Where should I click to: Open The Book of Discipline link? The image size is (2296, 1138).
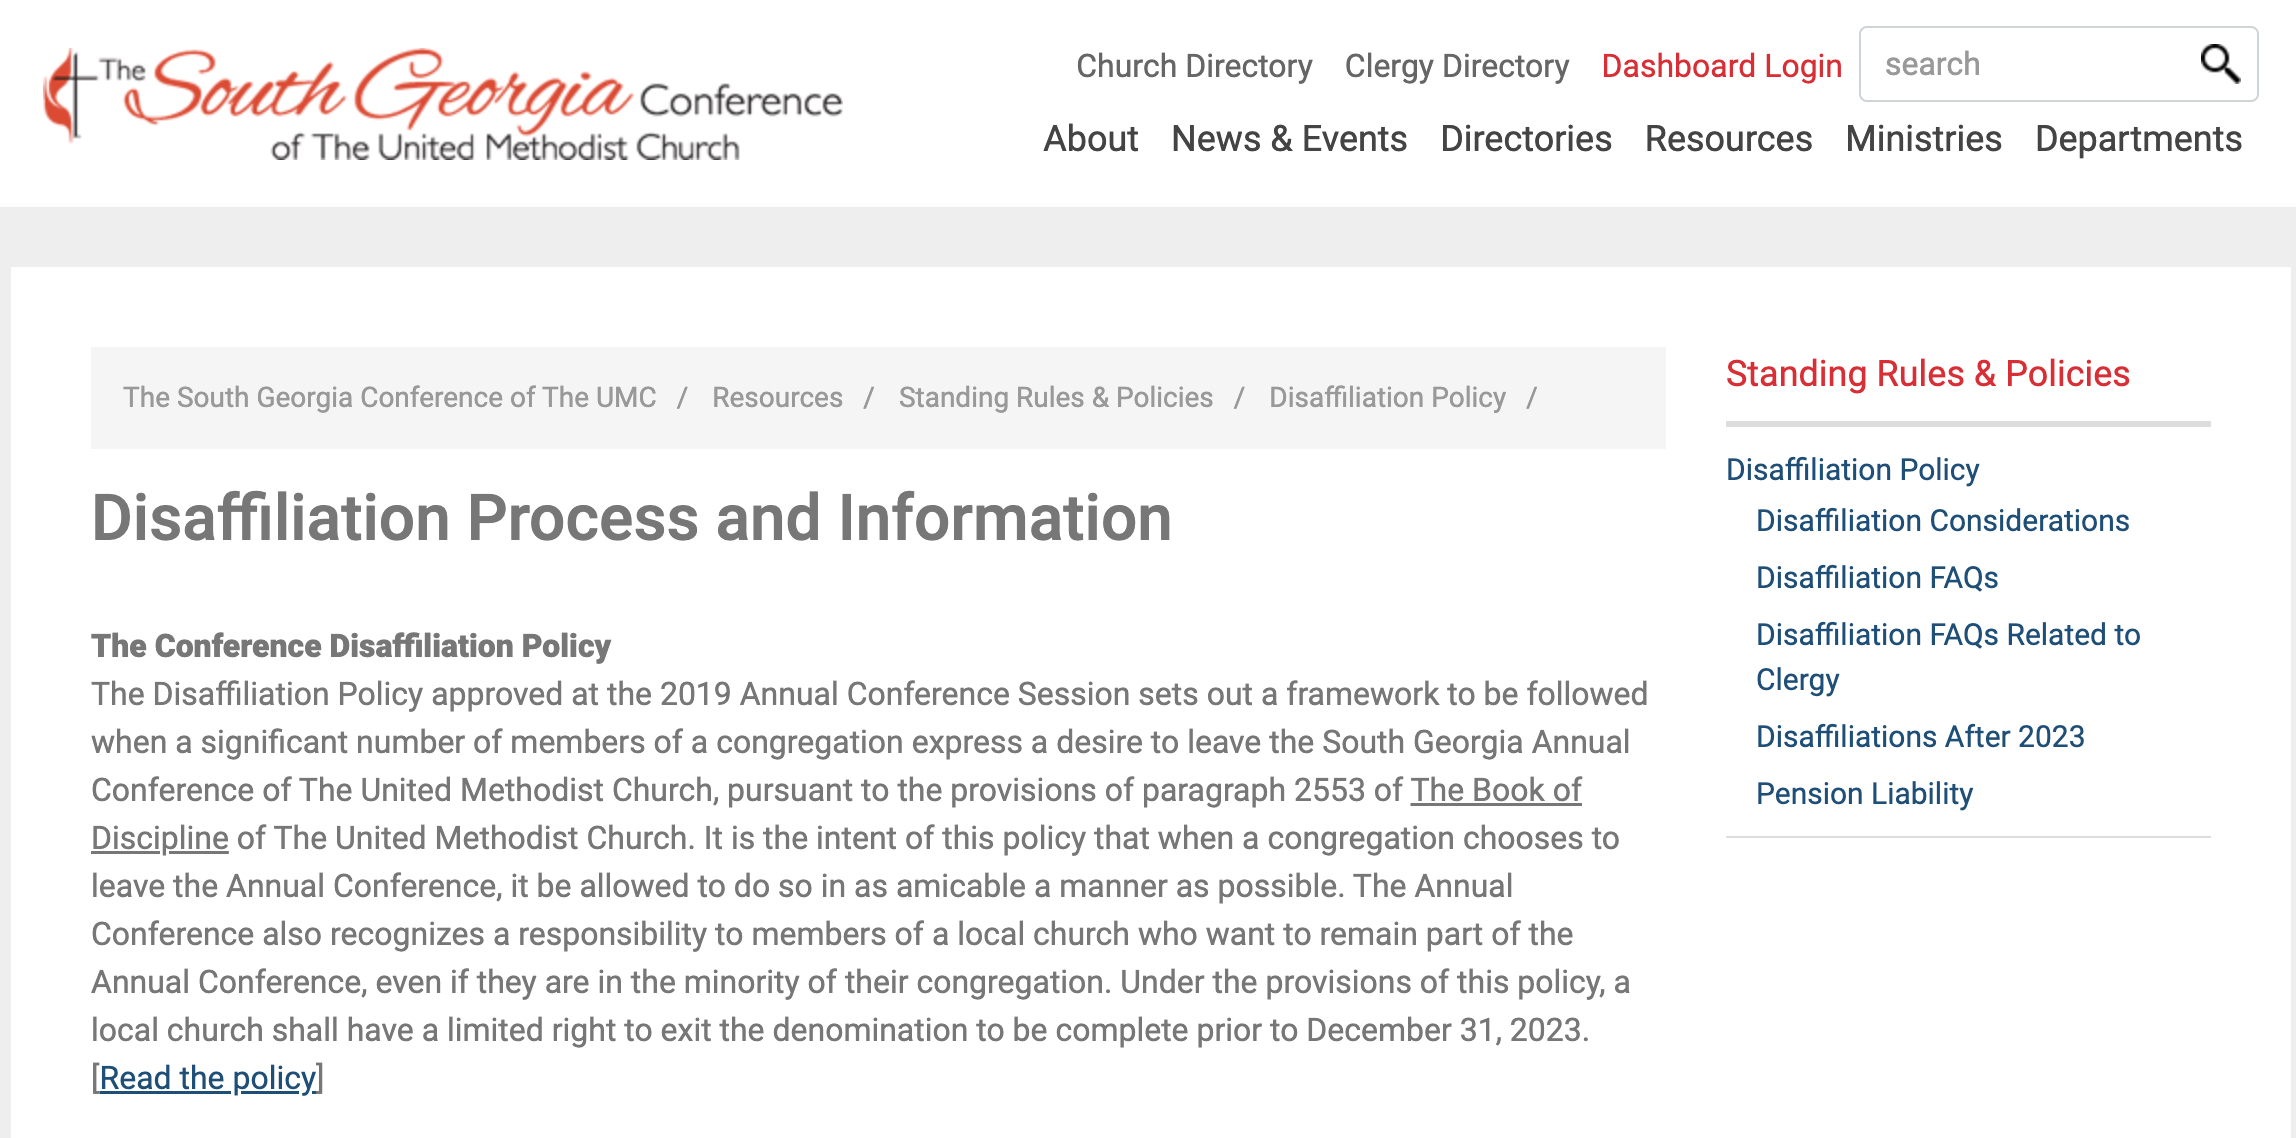click(x=1495, y=790)
